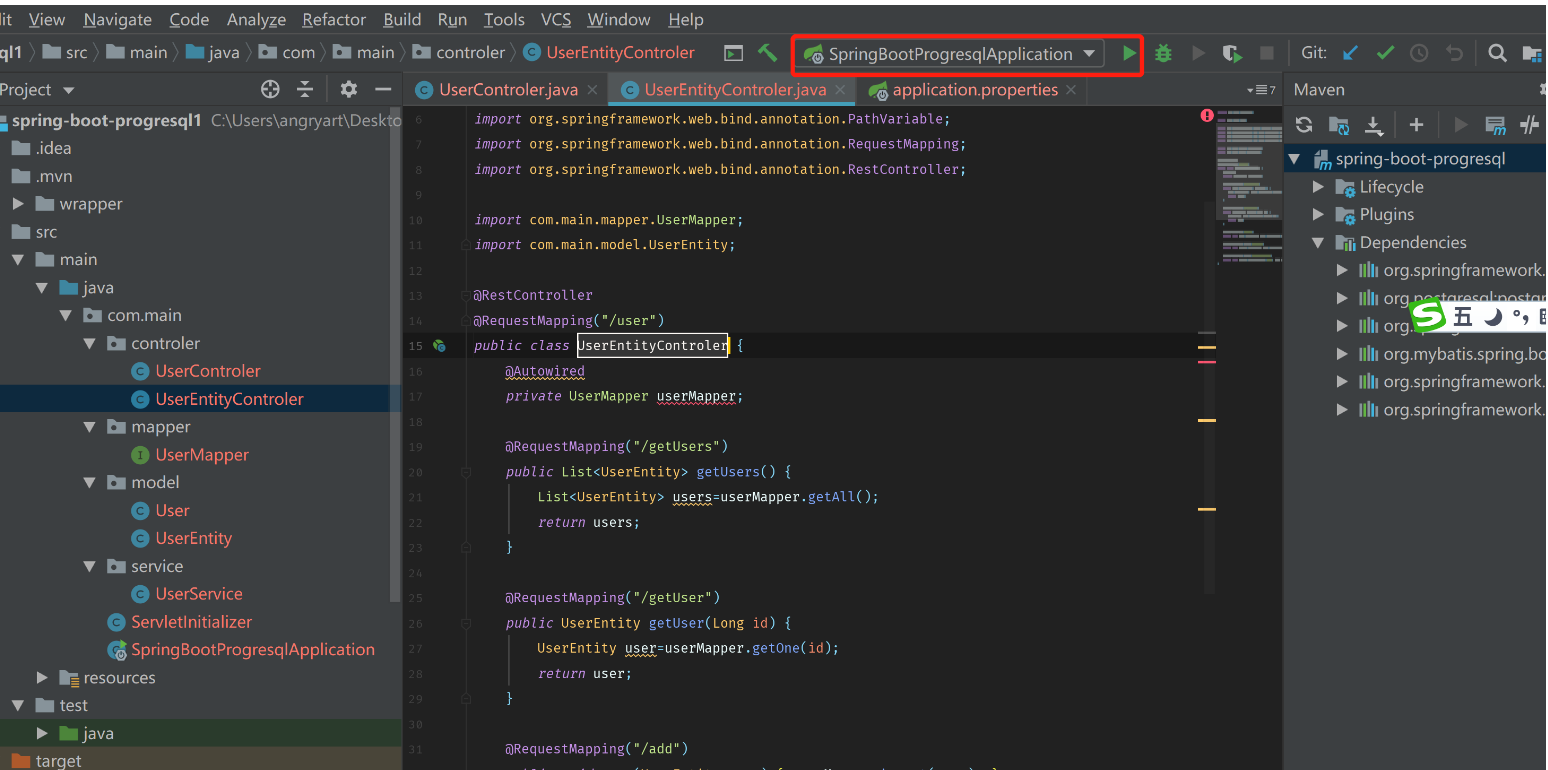Close the UserEntityControler.java tab

coord(841,90)
